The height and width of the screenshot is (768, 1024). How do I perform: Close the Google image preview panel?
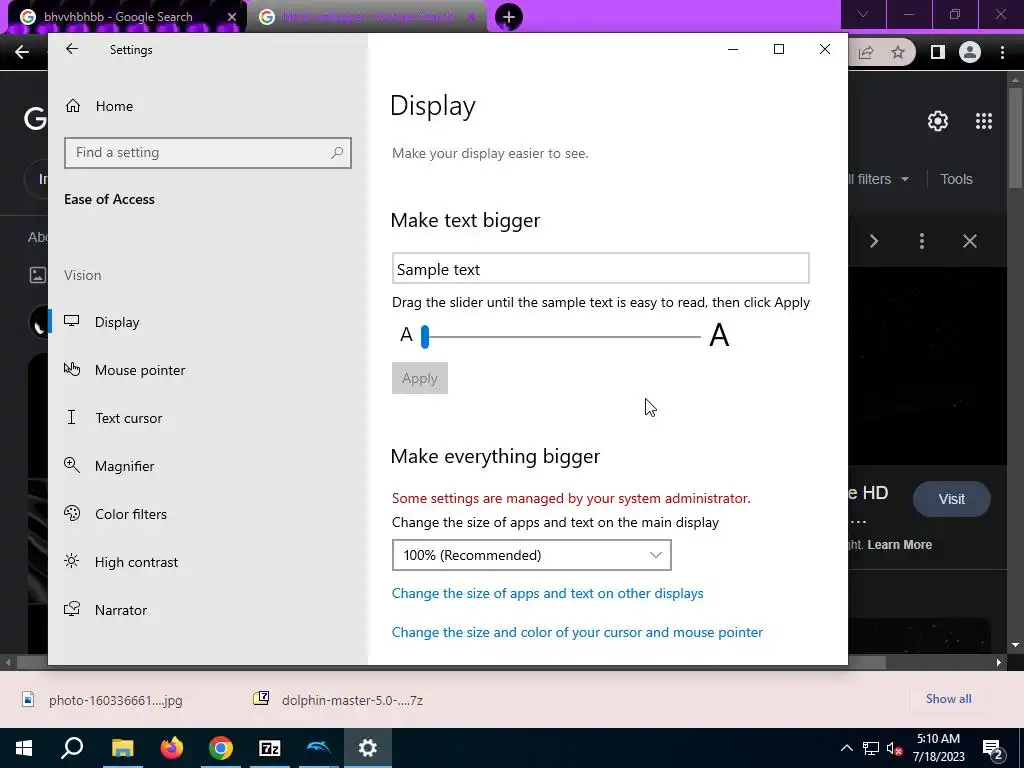[x=970, y=242]
